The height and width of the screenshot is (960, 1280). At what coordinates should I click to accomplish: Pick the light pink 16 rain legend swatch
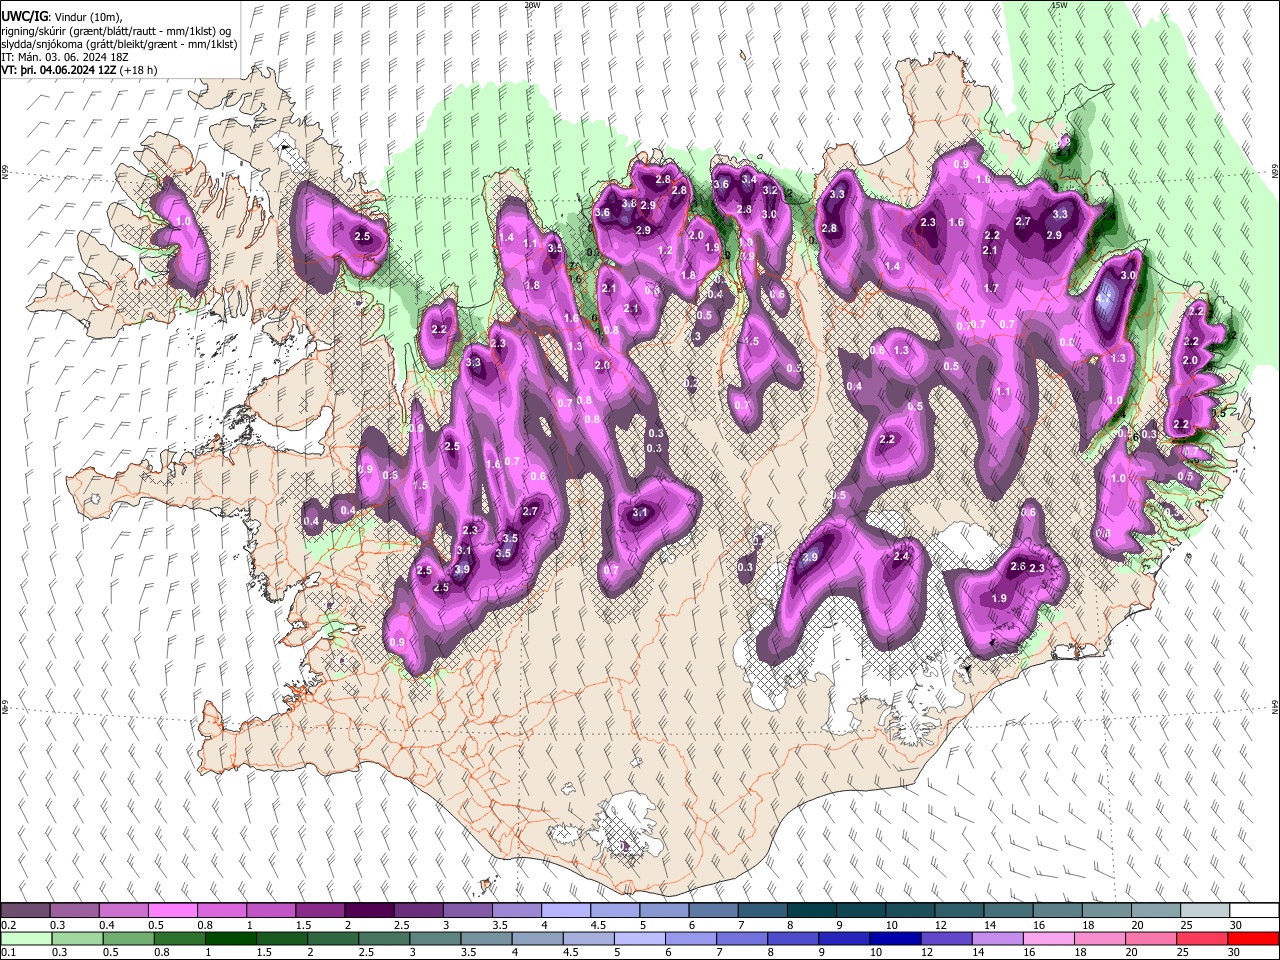(x=1048, y=938)
